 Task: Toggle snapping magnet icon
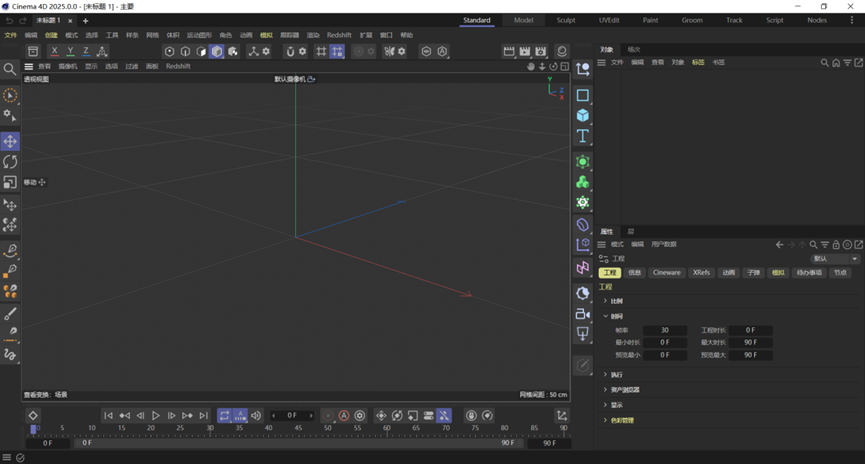(290, 51)
